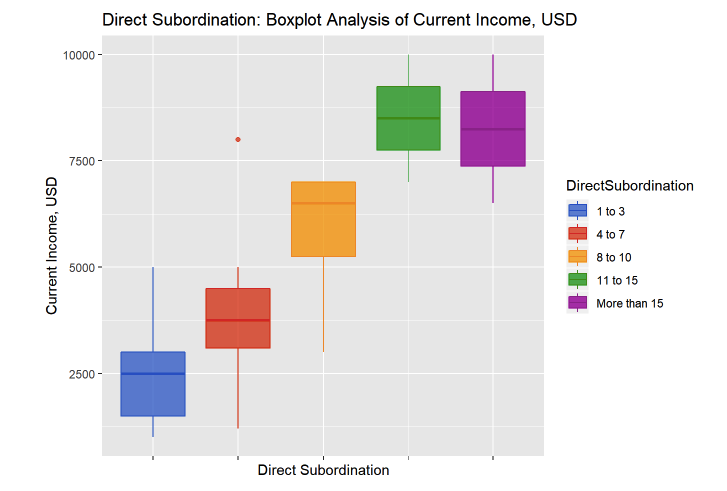The width and height of the screenshot is (727, 491).
Task: Select the 2500 y-axis tick label
Action: [x=77, y=374]
